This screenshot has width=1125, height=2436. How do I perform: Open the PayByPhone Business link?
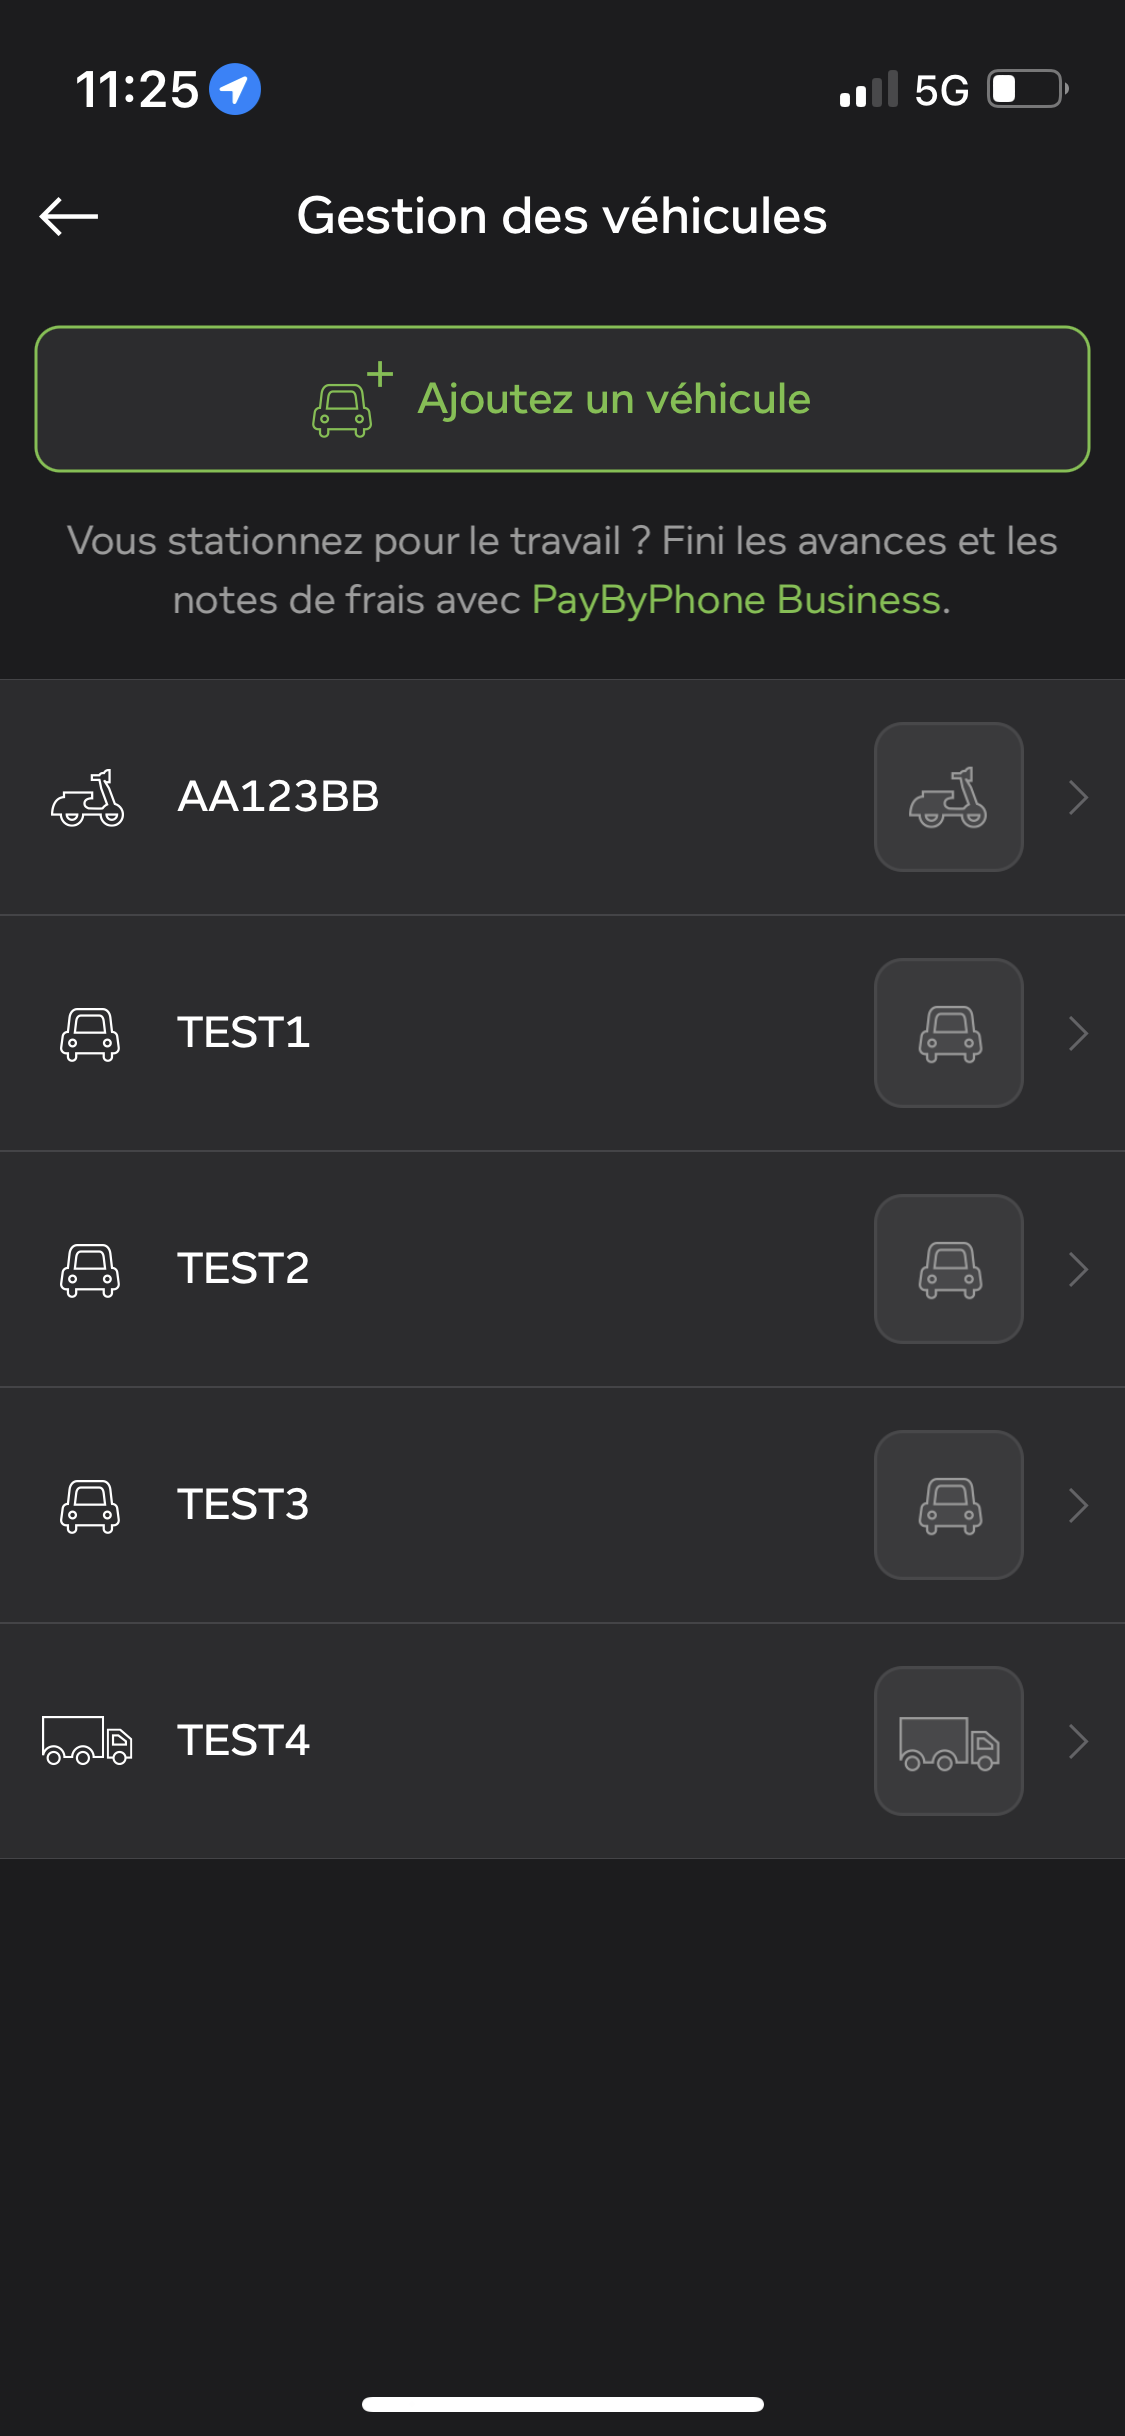[x=737, y=600]
